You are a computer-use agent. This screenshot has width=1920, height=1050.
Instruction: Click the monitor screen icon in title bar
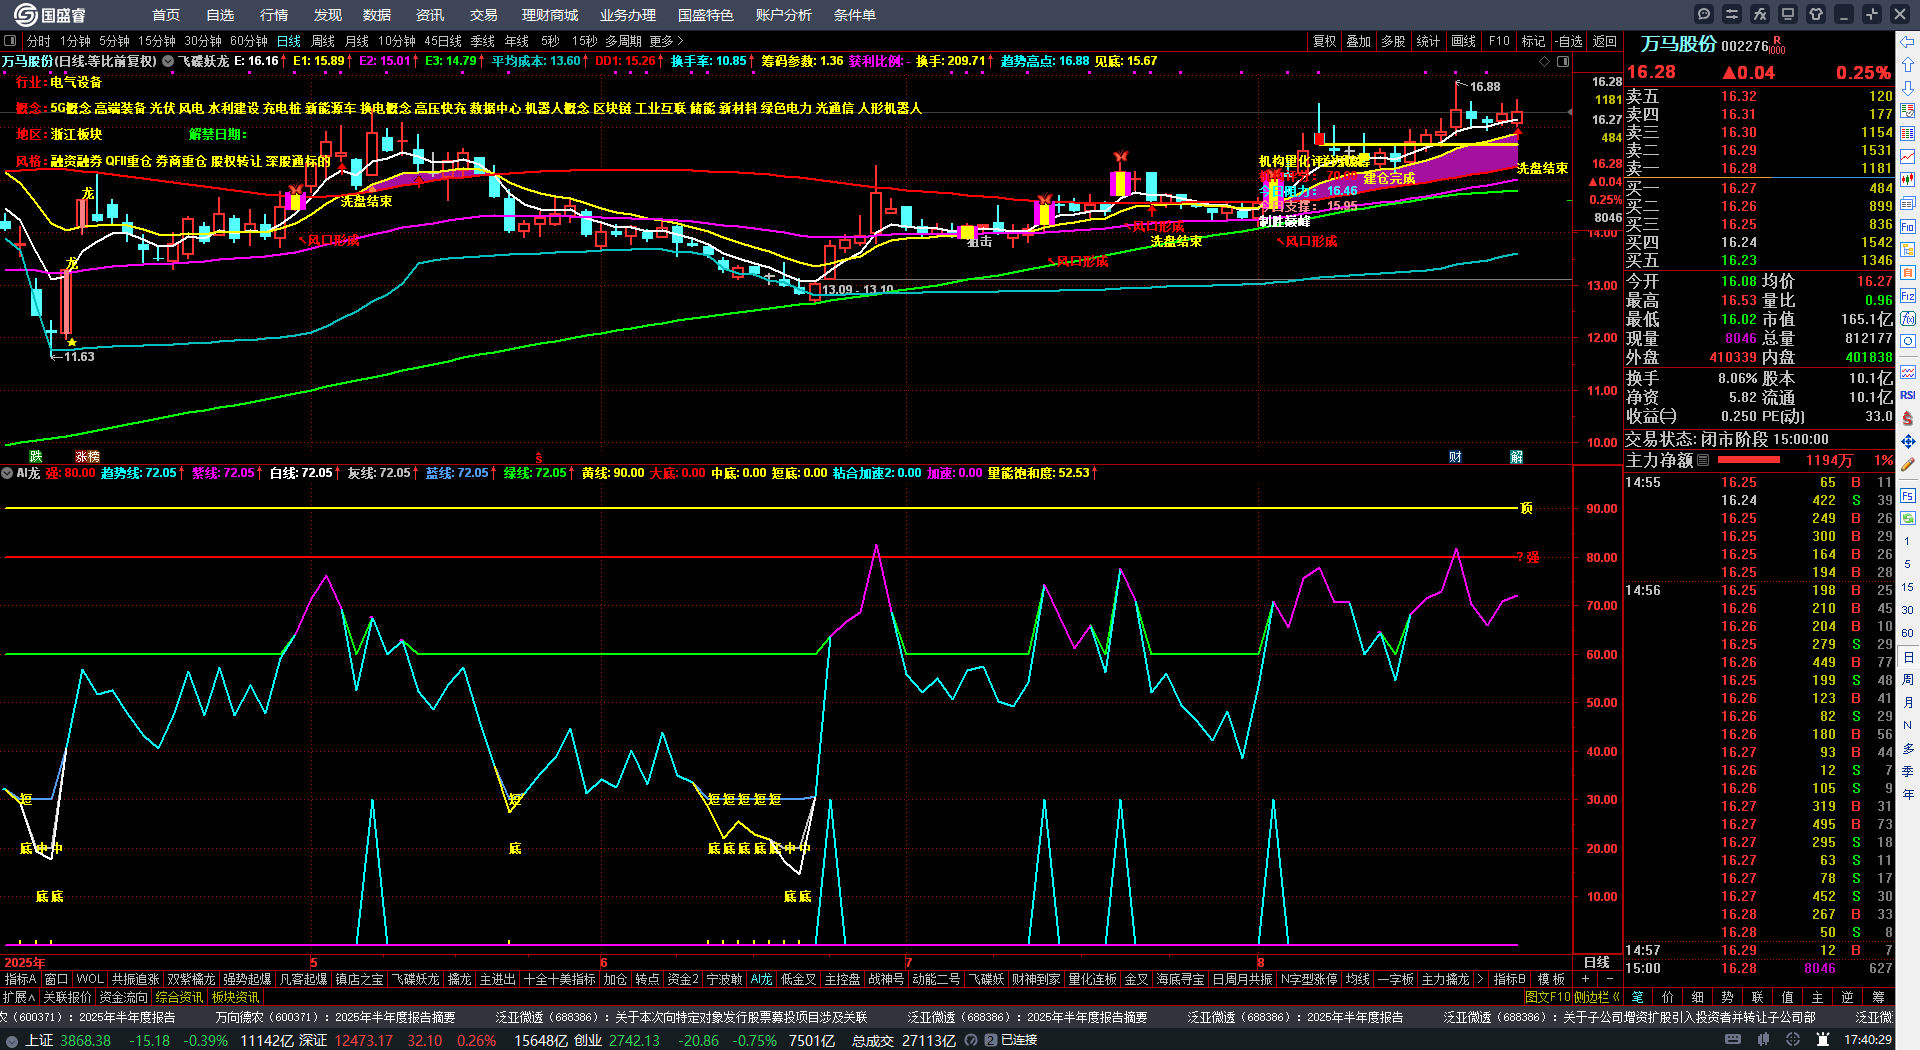click(x=1788, y=14)
